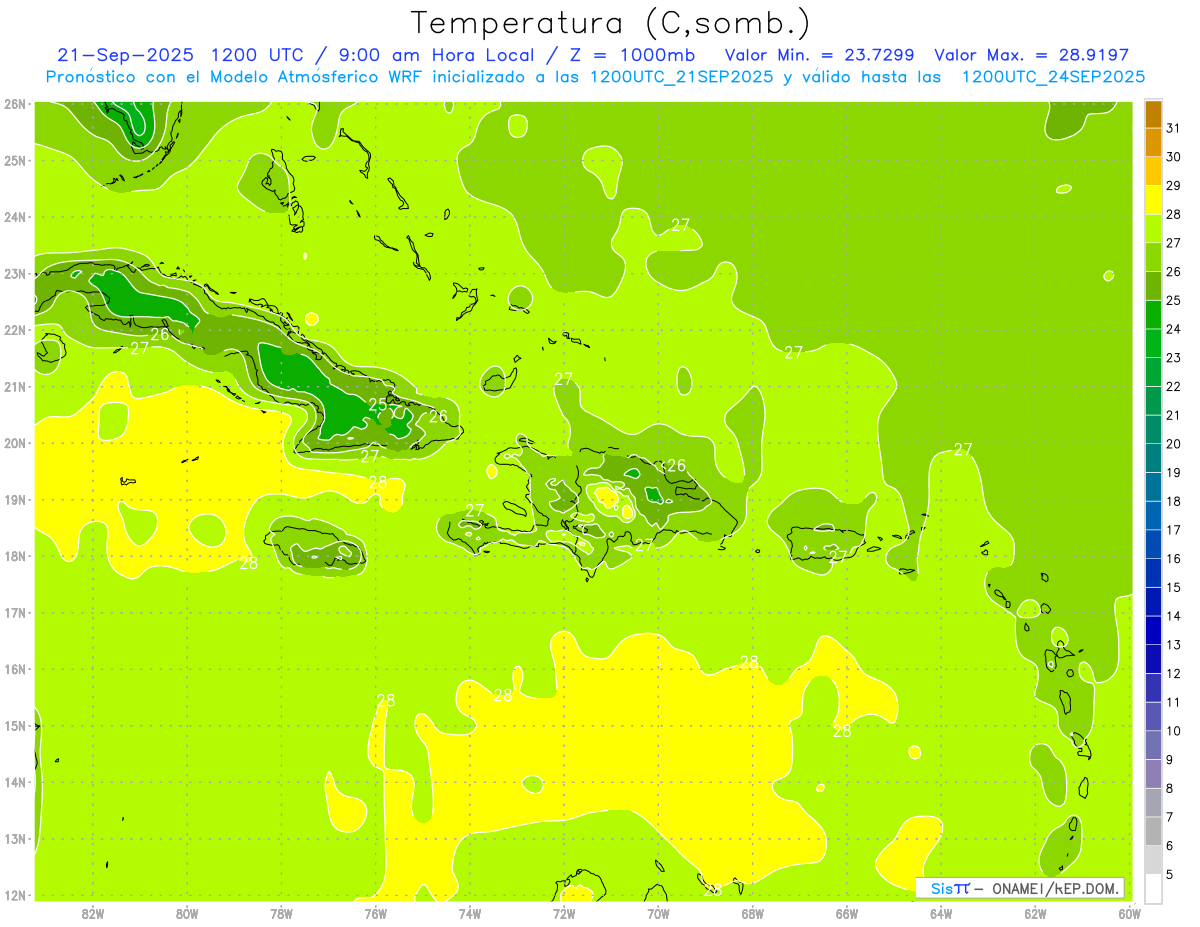The height and width of the screenshot is (927, 1200).
Task: Click the SisTT ONAMET/REP.DOM. logo box
Action: (x=1019, y=888)
